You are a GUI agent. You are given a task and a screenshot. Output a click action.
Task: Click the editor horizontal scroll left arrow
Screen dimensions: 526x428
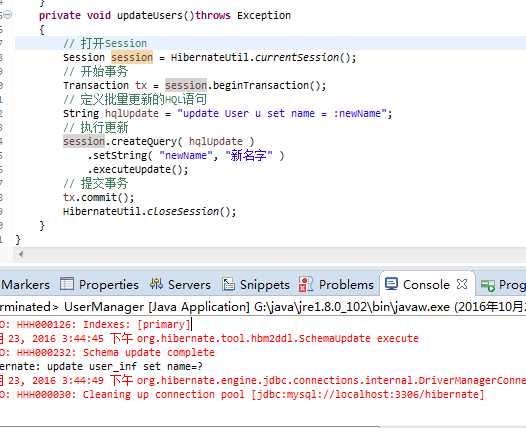tap(21, 254)
